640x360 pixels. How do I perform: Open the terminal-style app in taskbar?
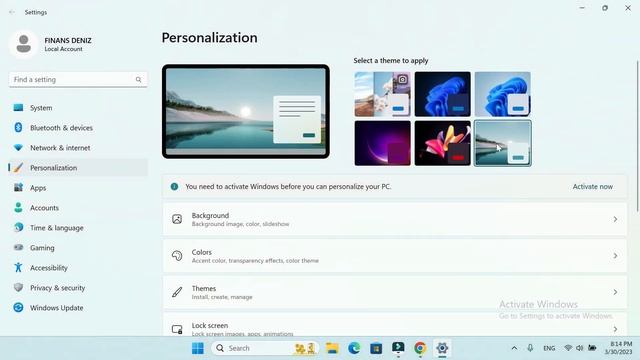pyautogui.click(x=398, y=348)
